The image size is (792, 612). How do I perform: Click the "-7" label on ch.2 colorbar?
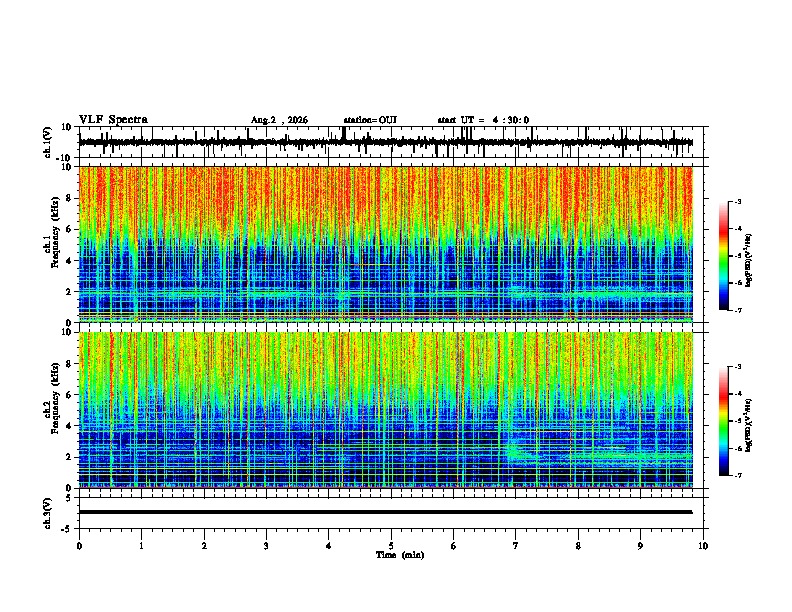(x=737, y=475)
